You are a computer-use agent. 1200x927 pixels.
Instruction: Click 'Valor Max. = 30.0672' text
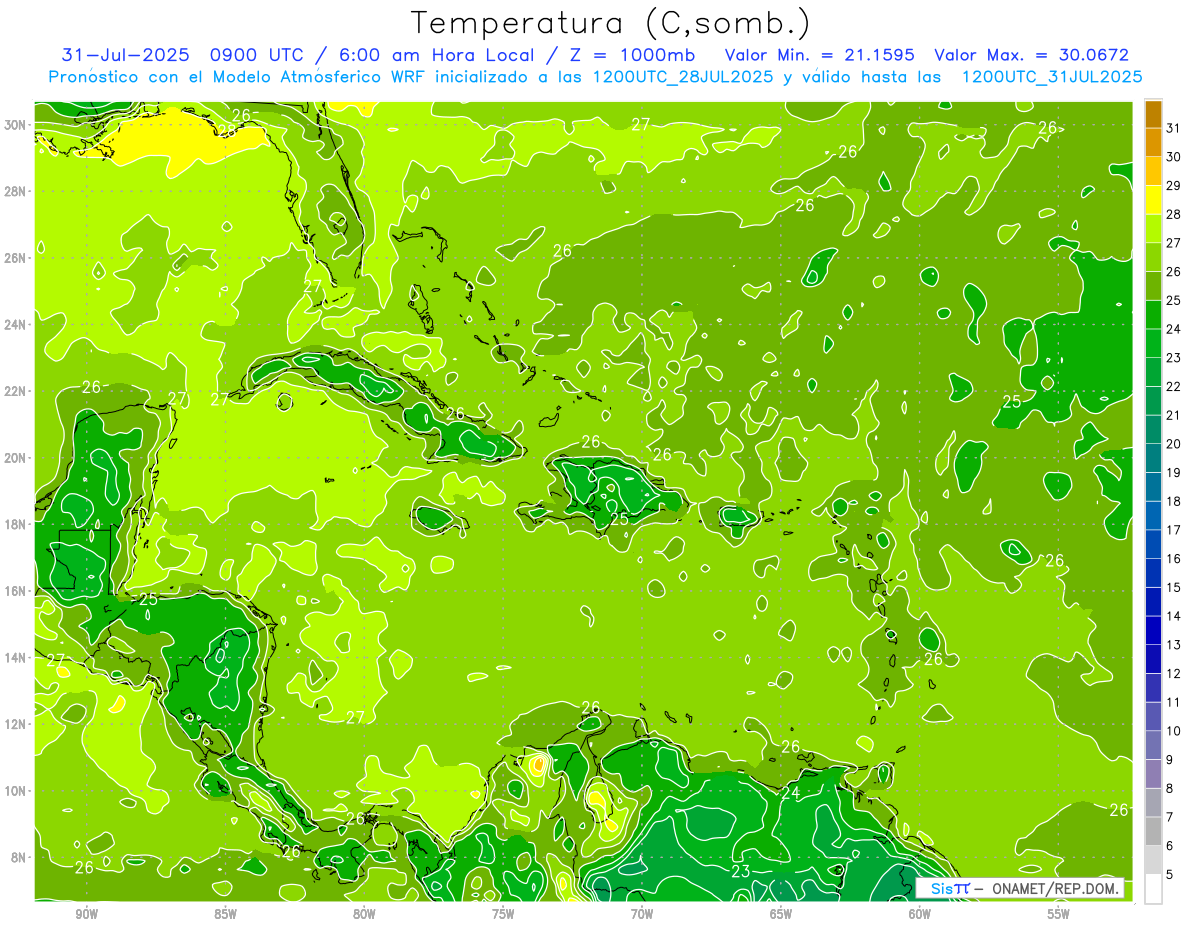1032,55
